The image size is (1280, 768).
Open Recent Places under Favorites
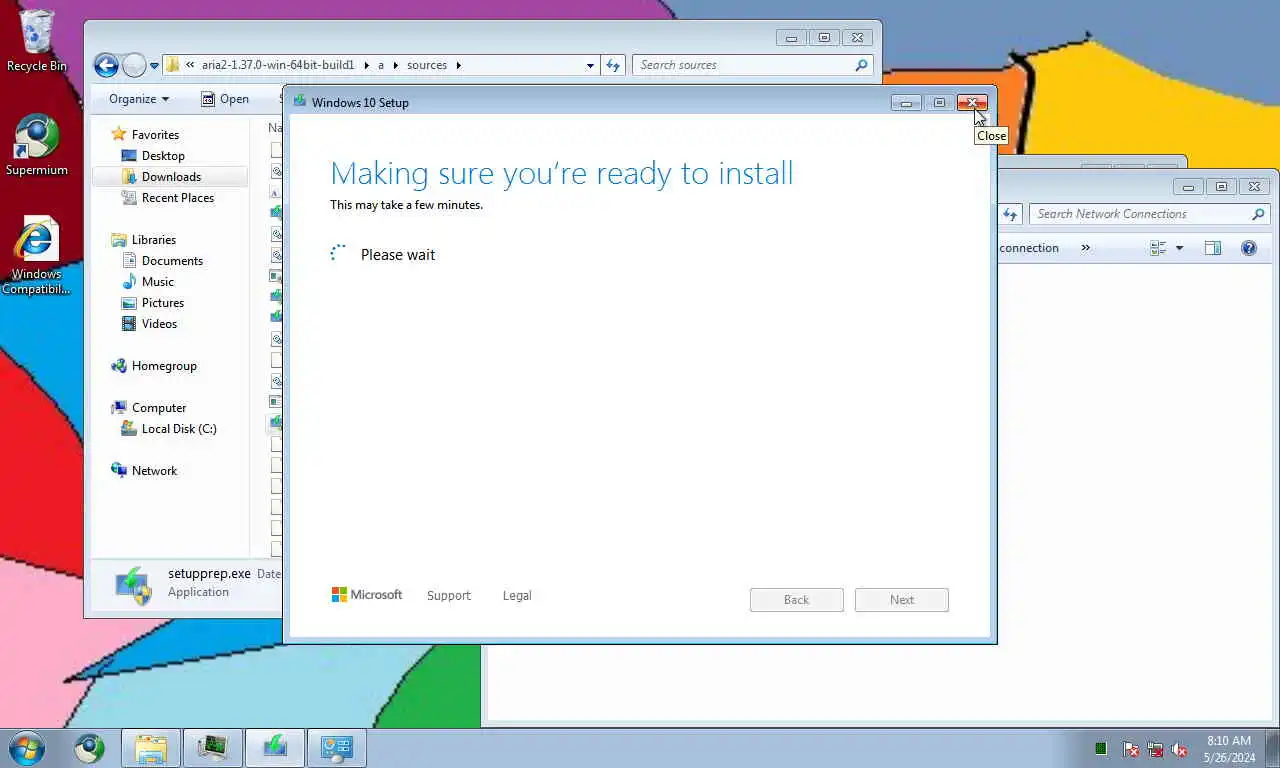[x=178, y=197]
